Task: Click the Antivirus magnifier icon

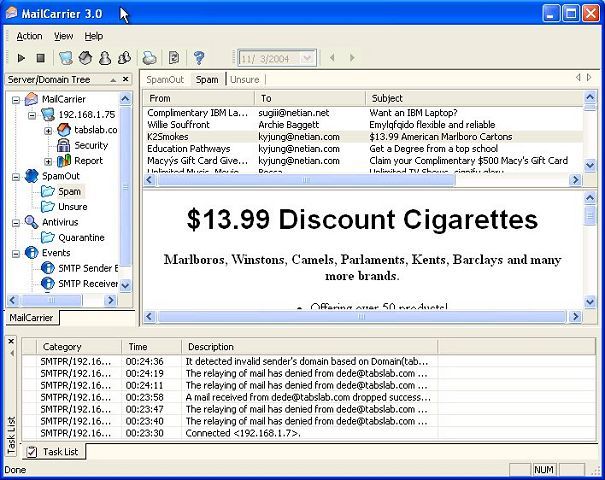Action: coord(31,222)
